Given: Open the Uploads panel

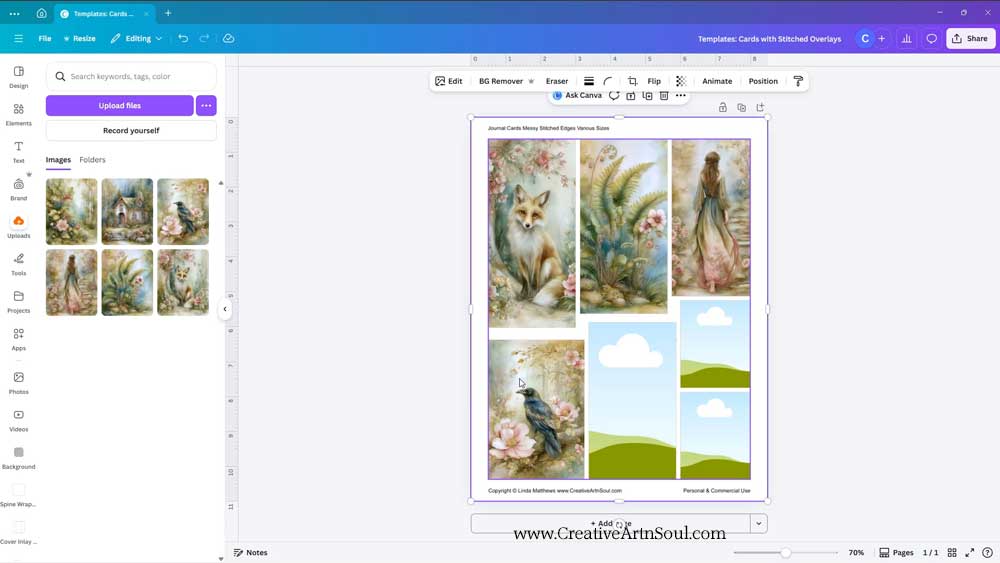Looking at the screenshot, I should pyautogui.click(x=18, y=227).
